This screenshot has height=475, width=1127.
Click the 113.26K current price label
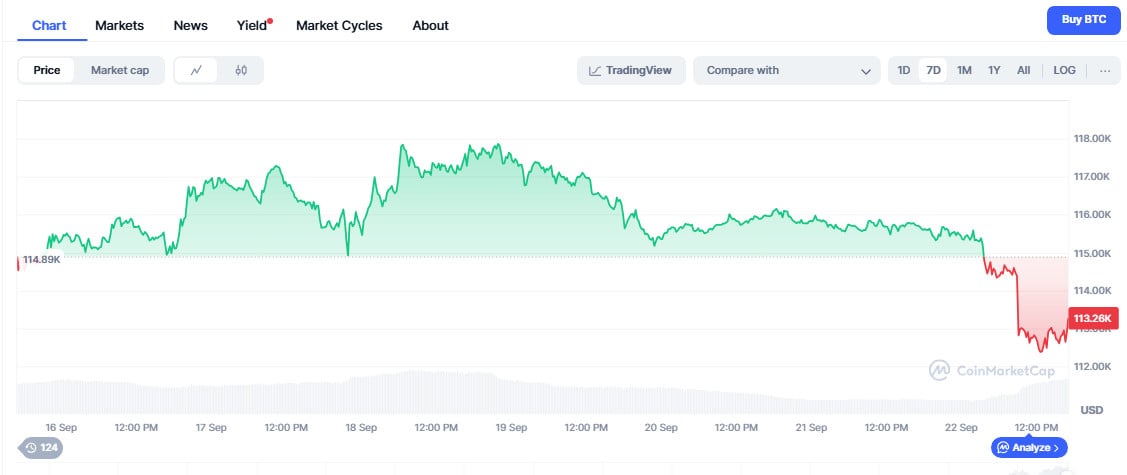(1092, 319)
